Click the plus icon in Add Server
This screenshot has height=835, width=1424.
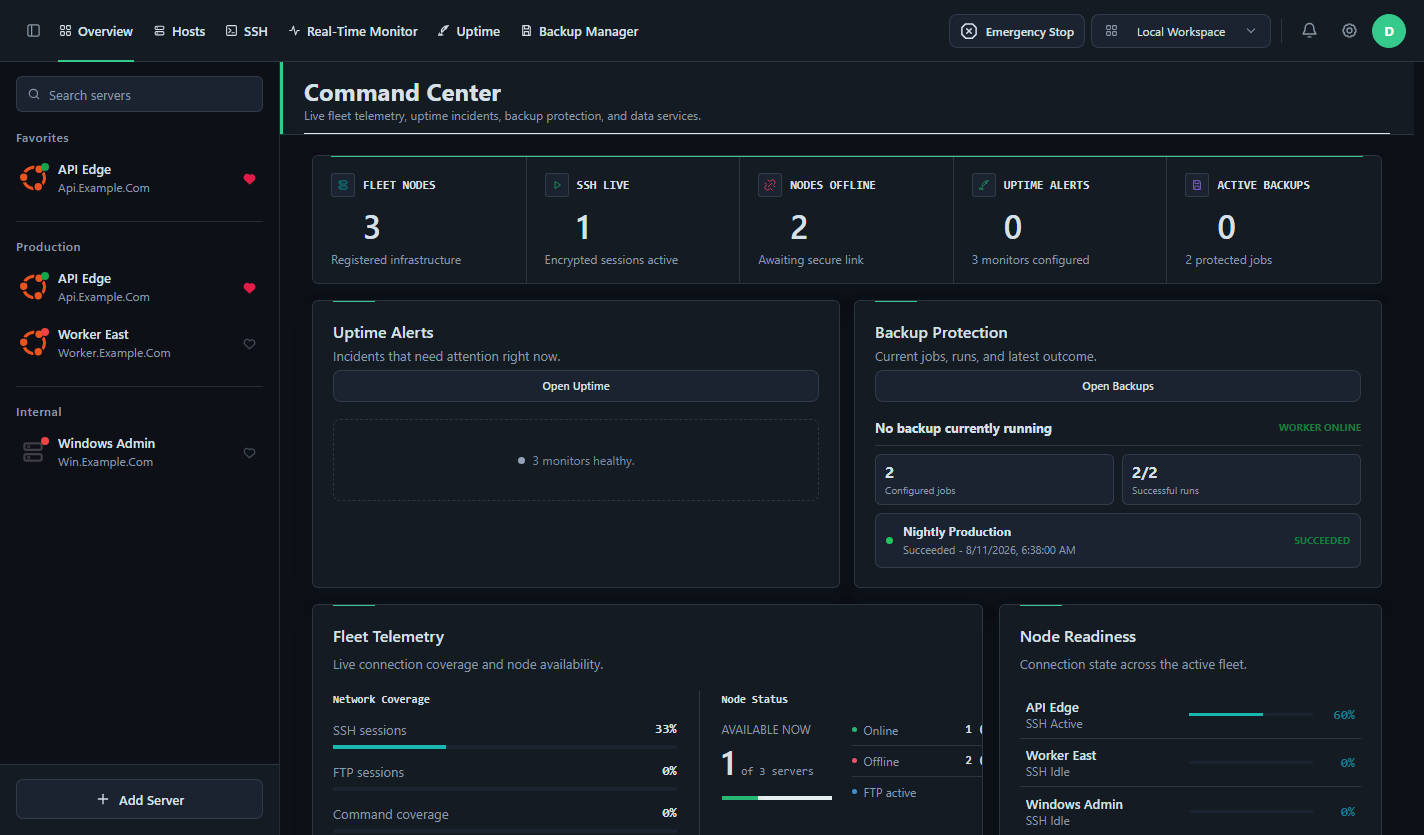tap(103, 799)
